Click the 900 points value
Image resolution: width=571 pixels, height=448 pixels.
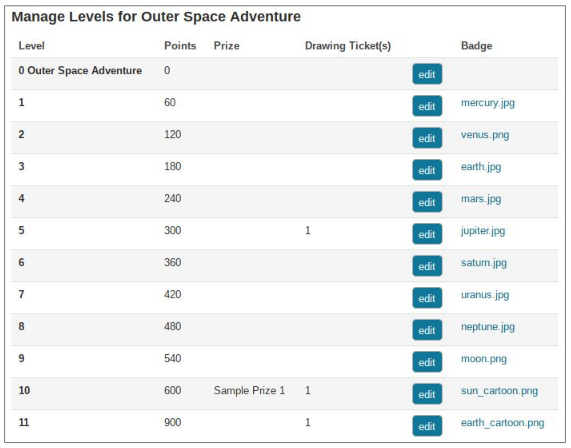[x=173, y=423]
